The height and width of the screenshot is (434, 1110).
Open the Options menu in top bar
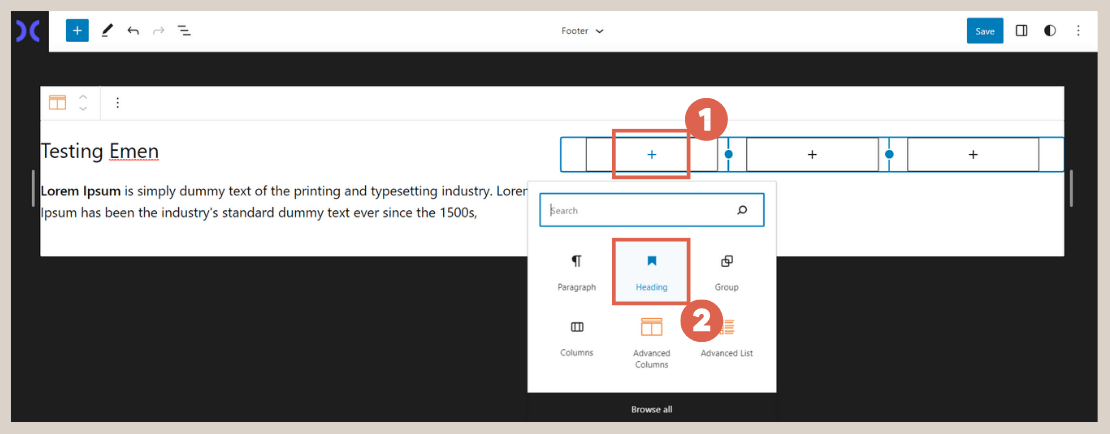[1078, 31]
